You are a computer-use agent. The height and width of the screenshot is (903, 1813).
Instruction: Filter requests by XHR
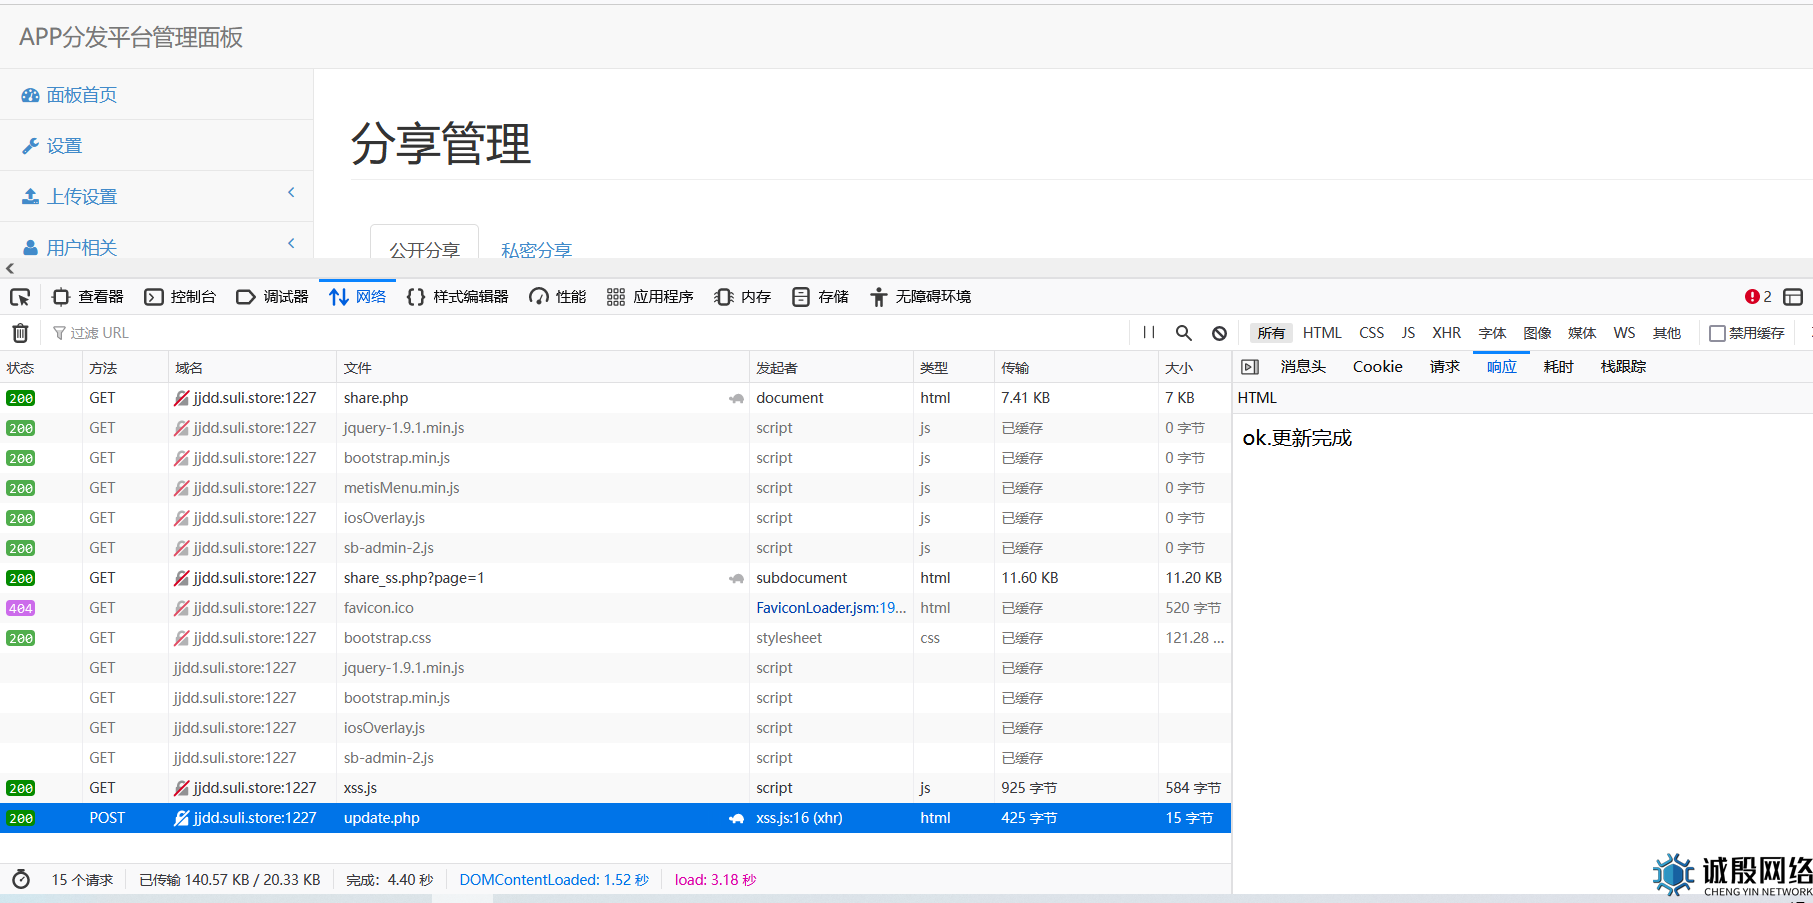(x=1446, y=333)
